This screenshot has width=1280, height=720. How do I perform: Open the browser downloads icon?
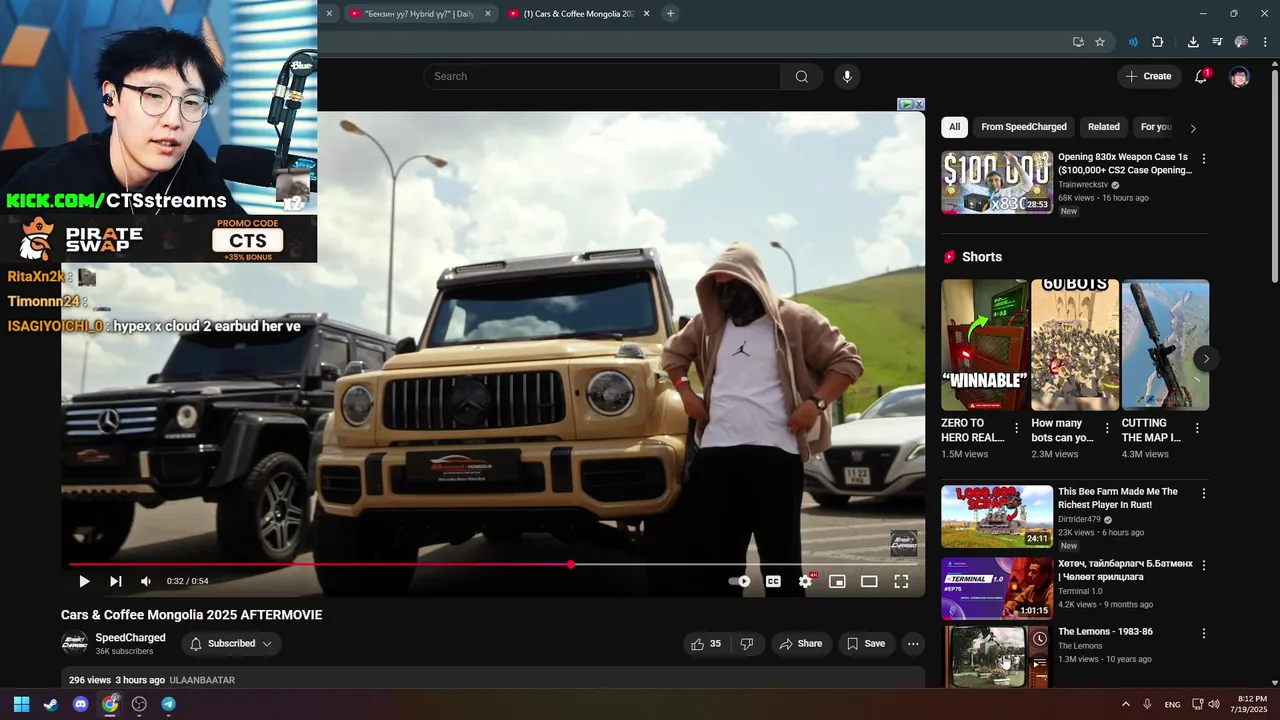coord(1193,42)
